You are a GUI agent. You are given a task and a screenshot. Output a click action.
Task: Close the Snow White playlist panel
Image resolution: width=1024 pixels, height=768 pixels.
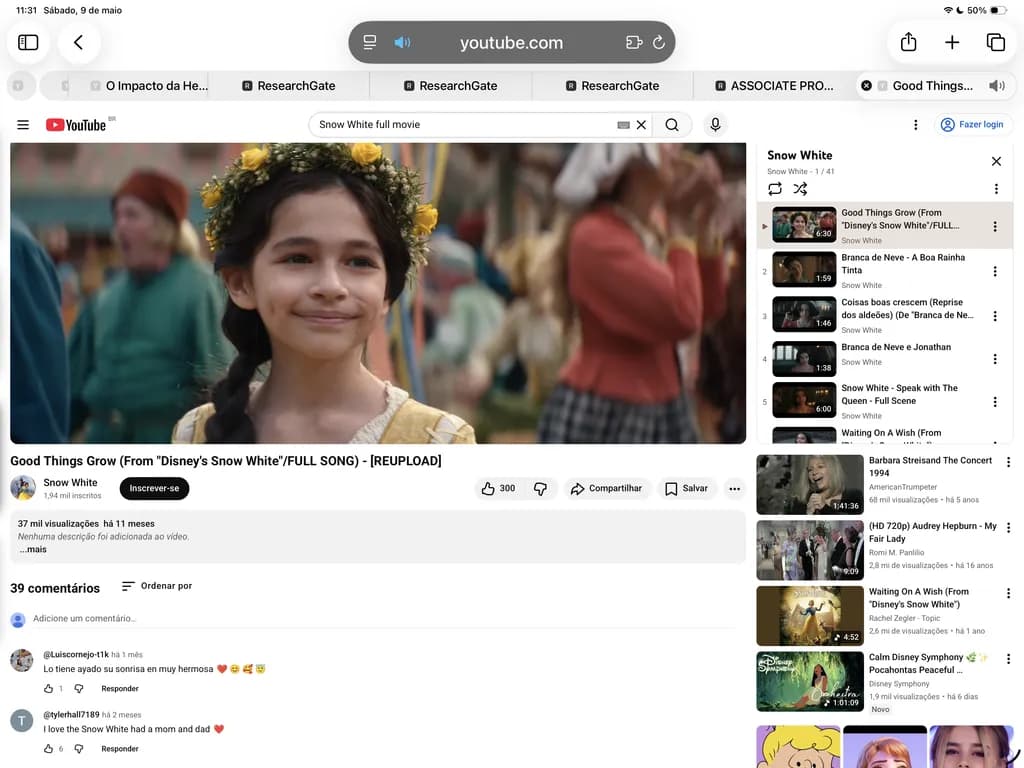point(996,161)
